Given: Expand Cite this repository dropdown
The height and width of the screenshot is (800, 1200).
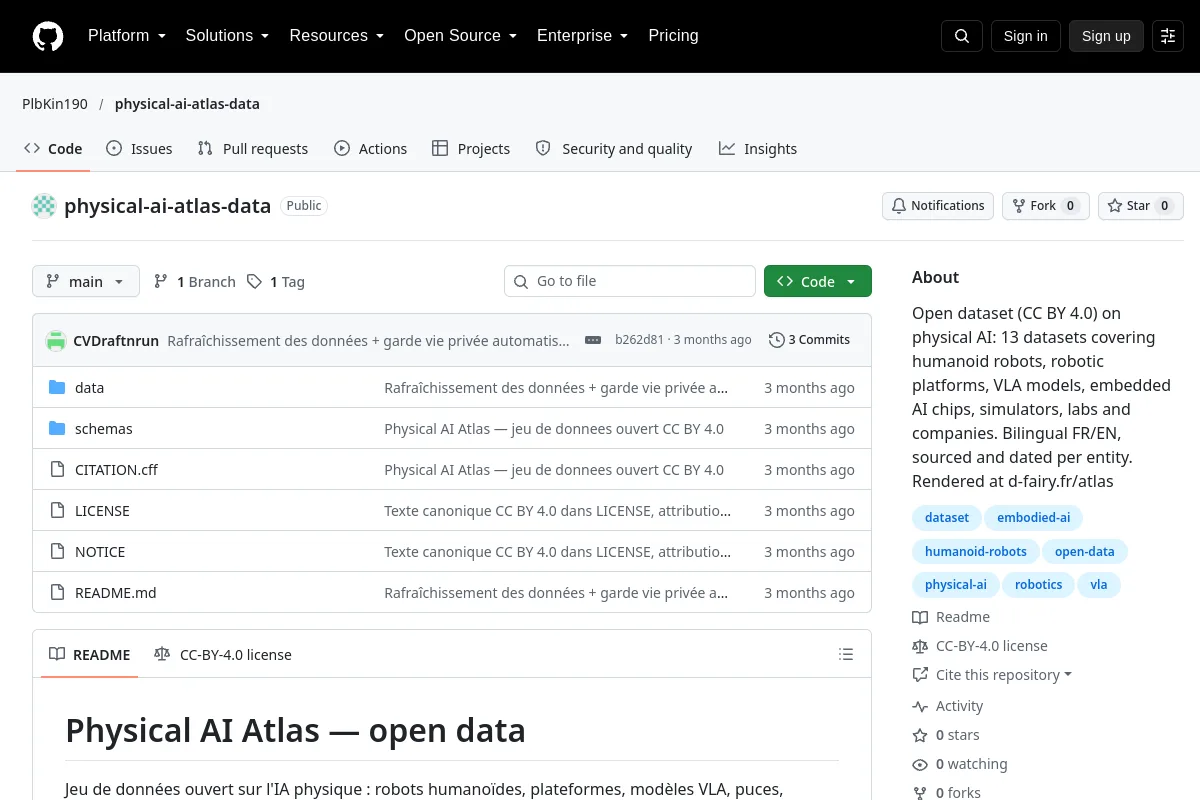Looking at the screenshot, I should [992, 675].
